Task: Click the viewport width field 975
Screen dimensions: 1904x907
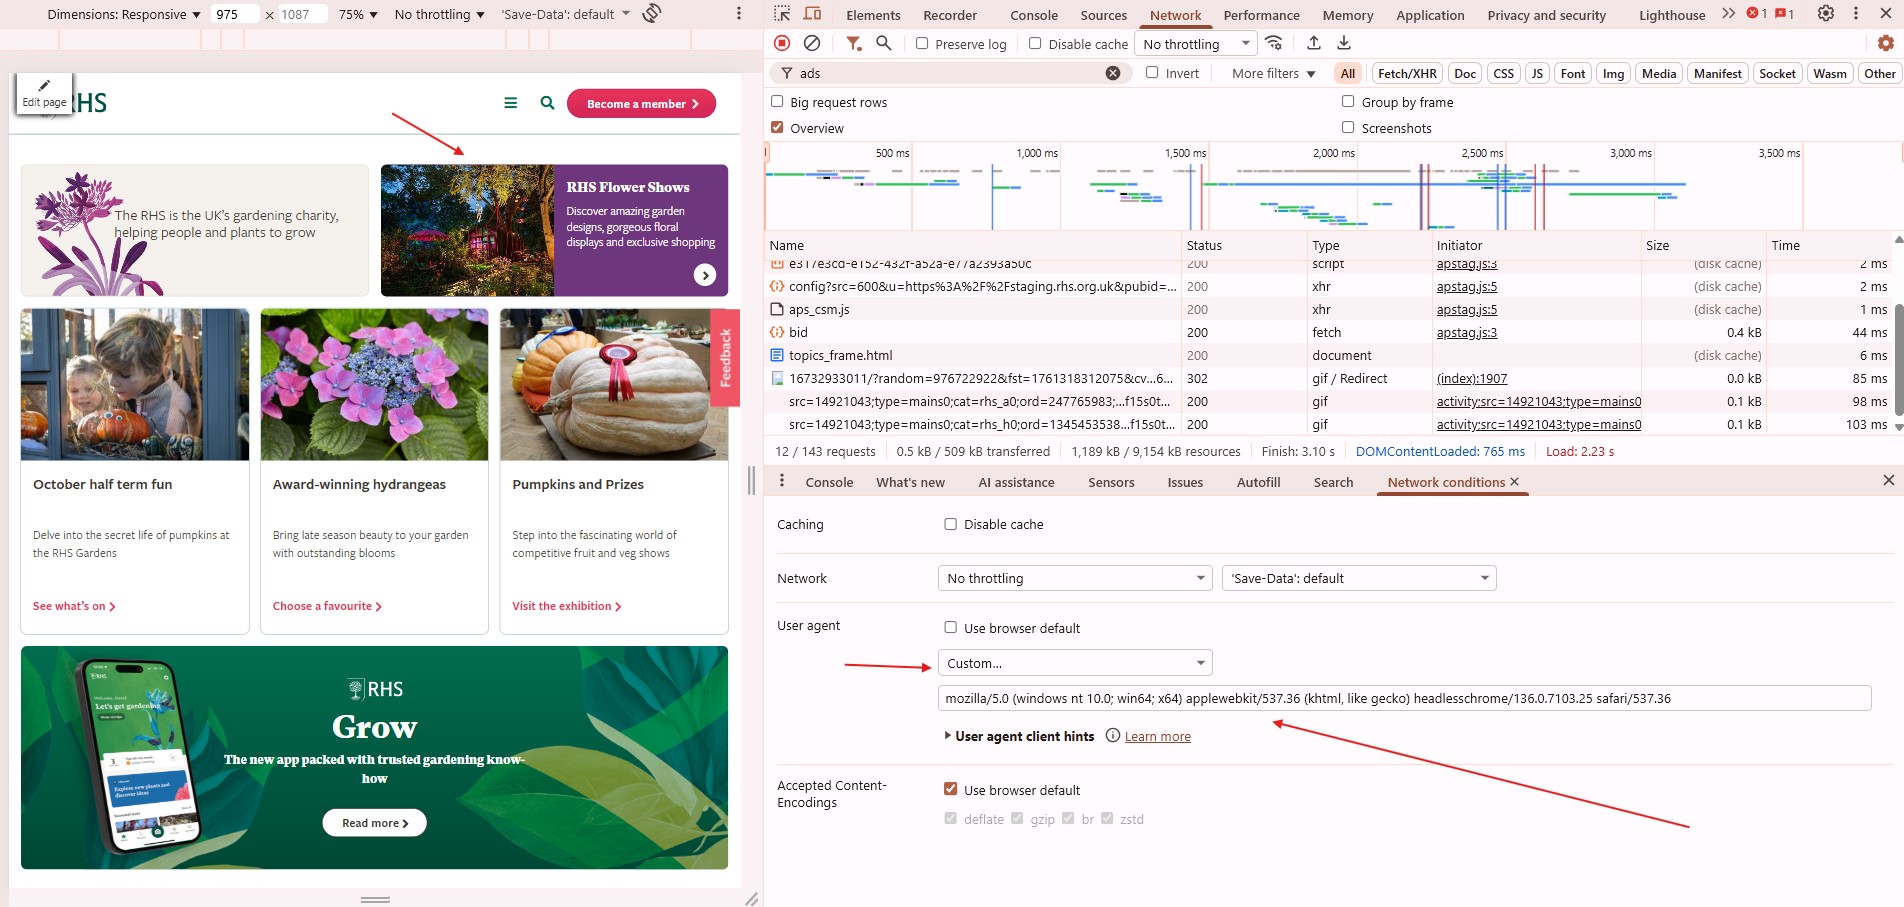Action: (x=235, y=14)
